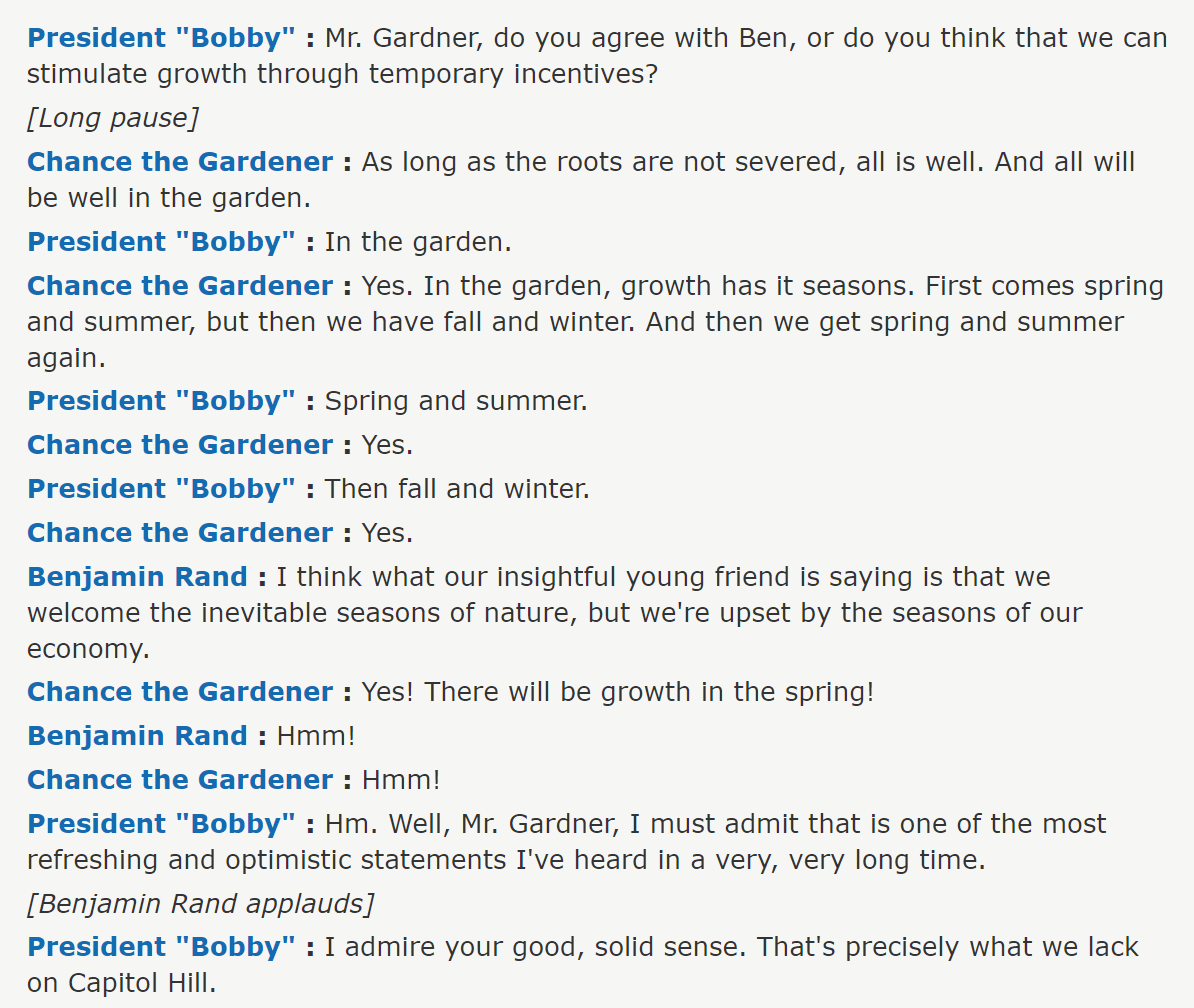Click President "Bobby" link before "Hm. Well, Mr. Gardner"
The width and height of the screenshot is (1194, 1008).
(x=161, y=823)
